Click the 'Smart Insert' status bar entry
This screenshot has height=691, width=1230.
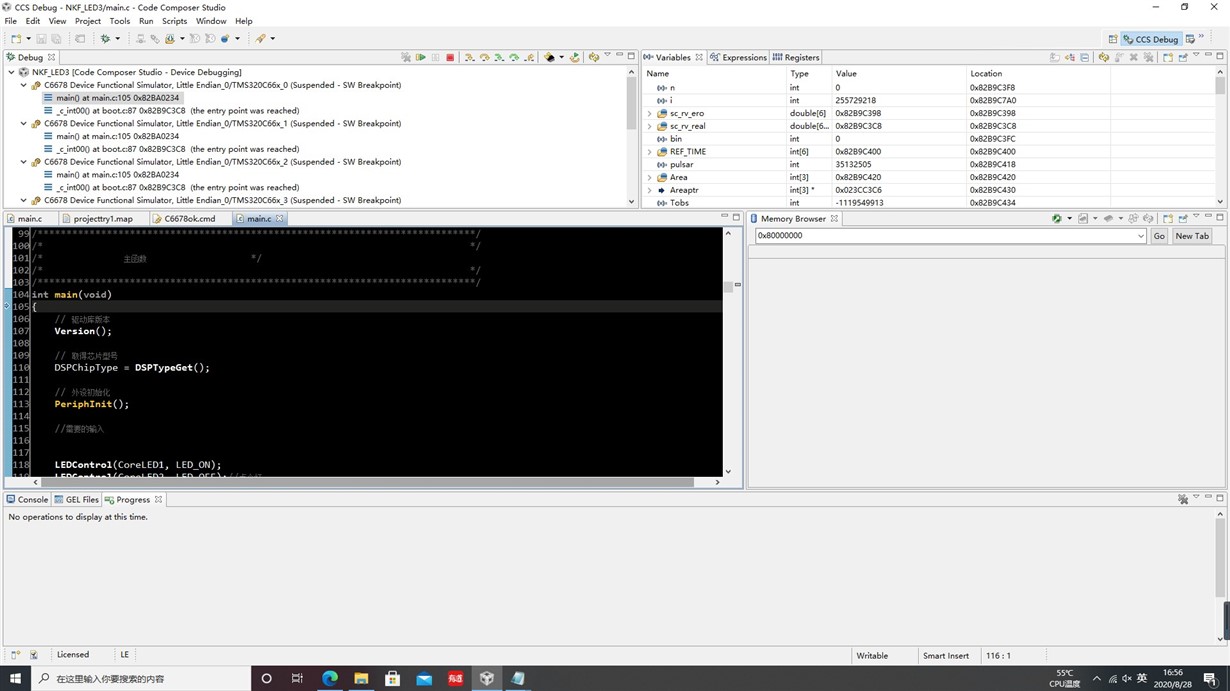pos(946,655)
